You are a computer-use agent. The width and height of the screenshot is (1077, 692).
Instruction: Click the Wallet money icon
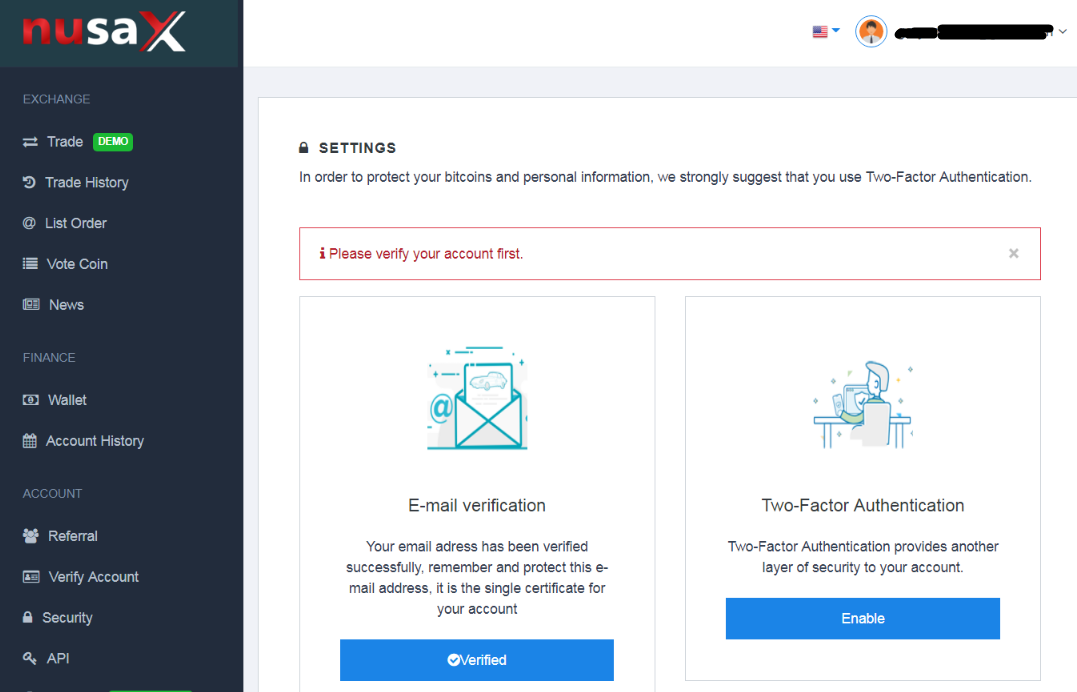click(x=31, y=400)
